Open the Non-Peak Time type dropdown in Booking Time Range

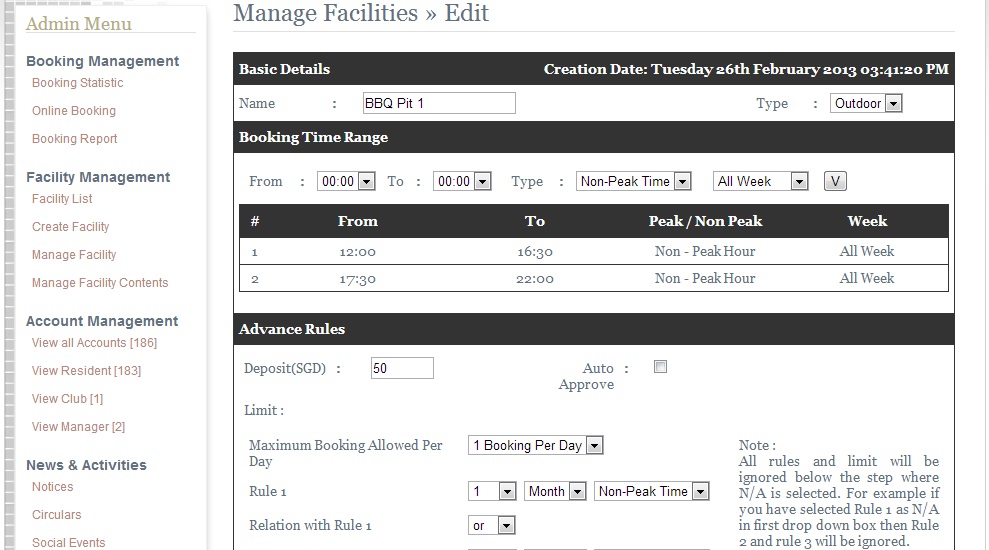point(633,182)
